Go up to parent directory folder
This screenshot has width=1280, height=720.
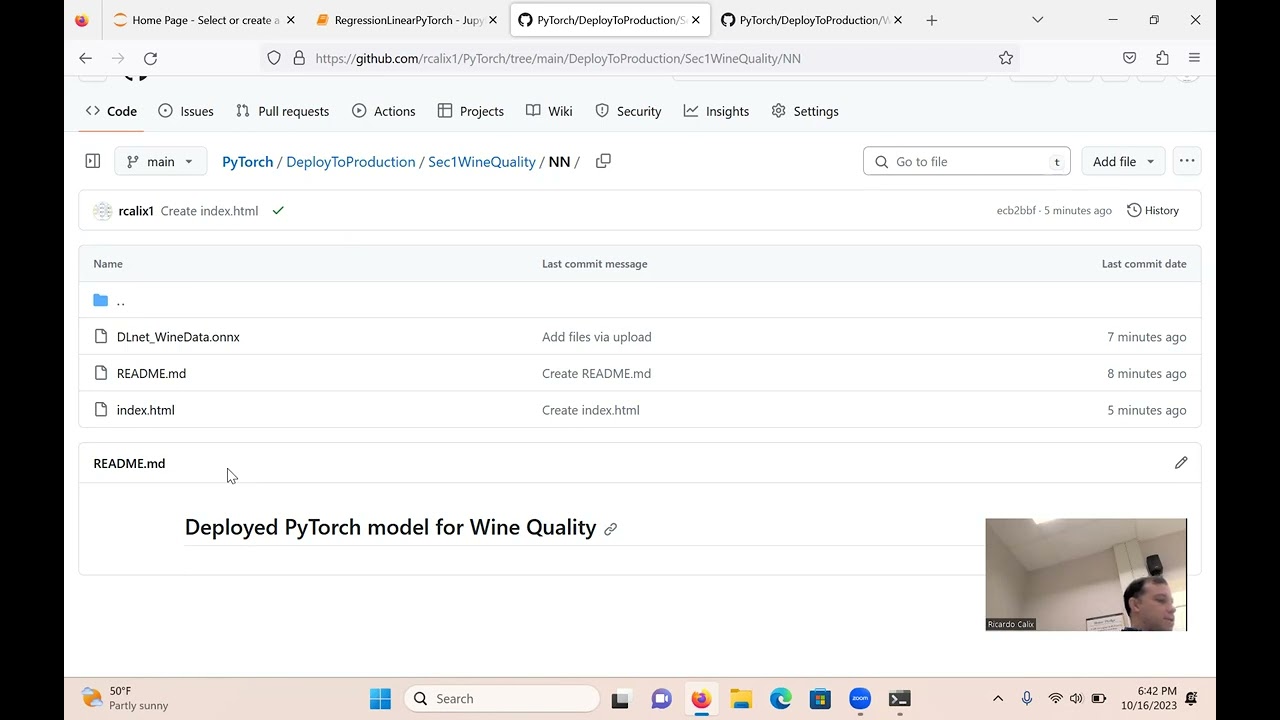click(120, 300)
